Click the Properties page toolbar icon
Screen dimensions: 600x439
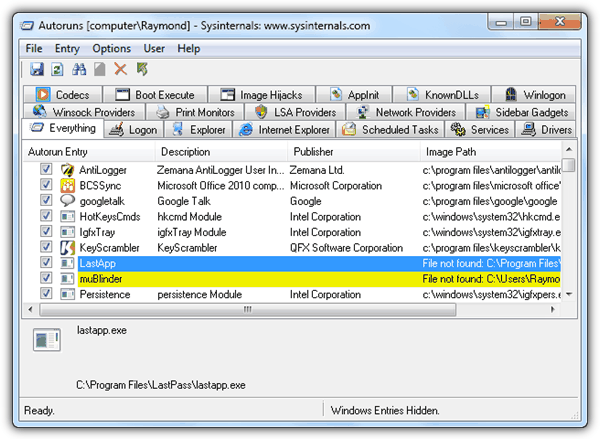[99, 69]
